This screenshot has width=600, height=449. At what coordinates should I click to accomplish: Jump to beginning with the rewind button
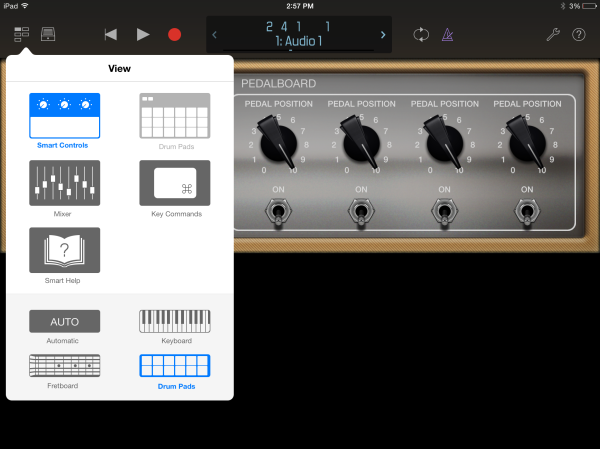[110, 34]
